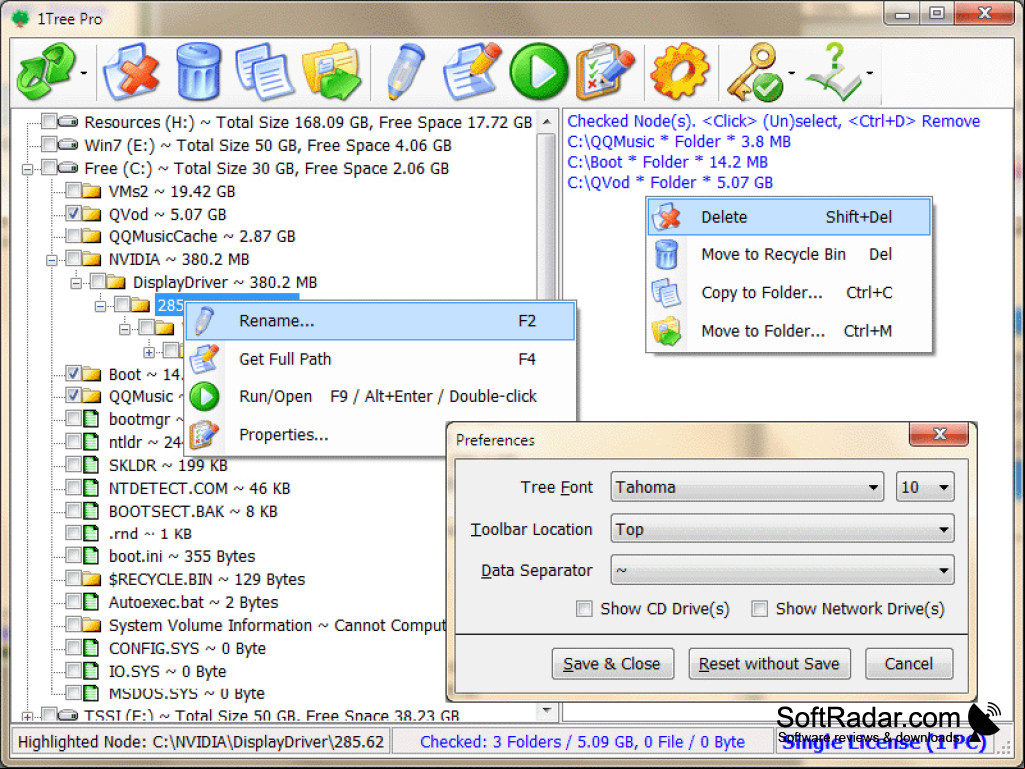
Task: Click the 1Tree Pro title bar tree icon
Action: (20, 18)
